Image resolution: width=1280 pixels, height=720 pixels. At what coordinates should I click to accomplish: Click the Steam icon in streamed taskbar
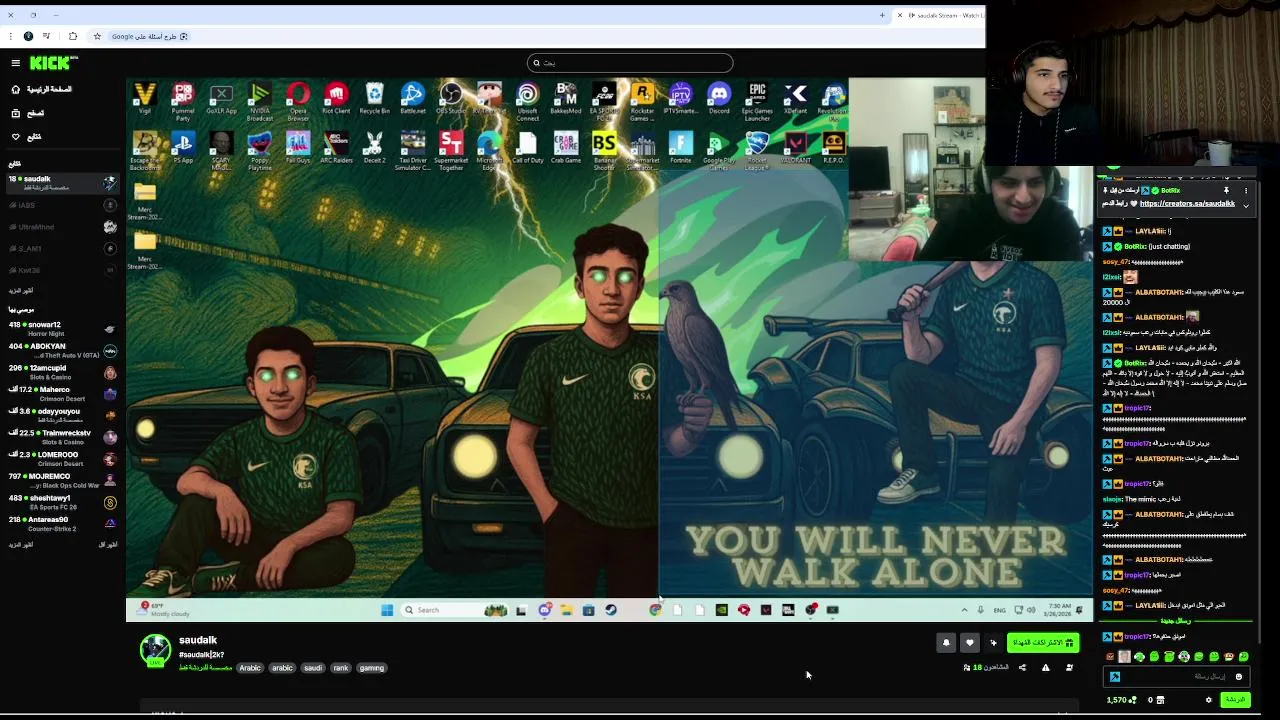click(x=611, y=610)
